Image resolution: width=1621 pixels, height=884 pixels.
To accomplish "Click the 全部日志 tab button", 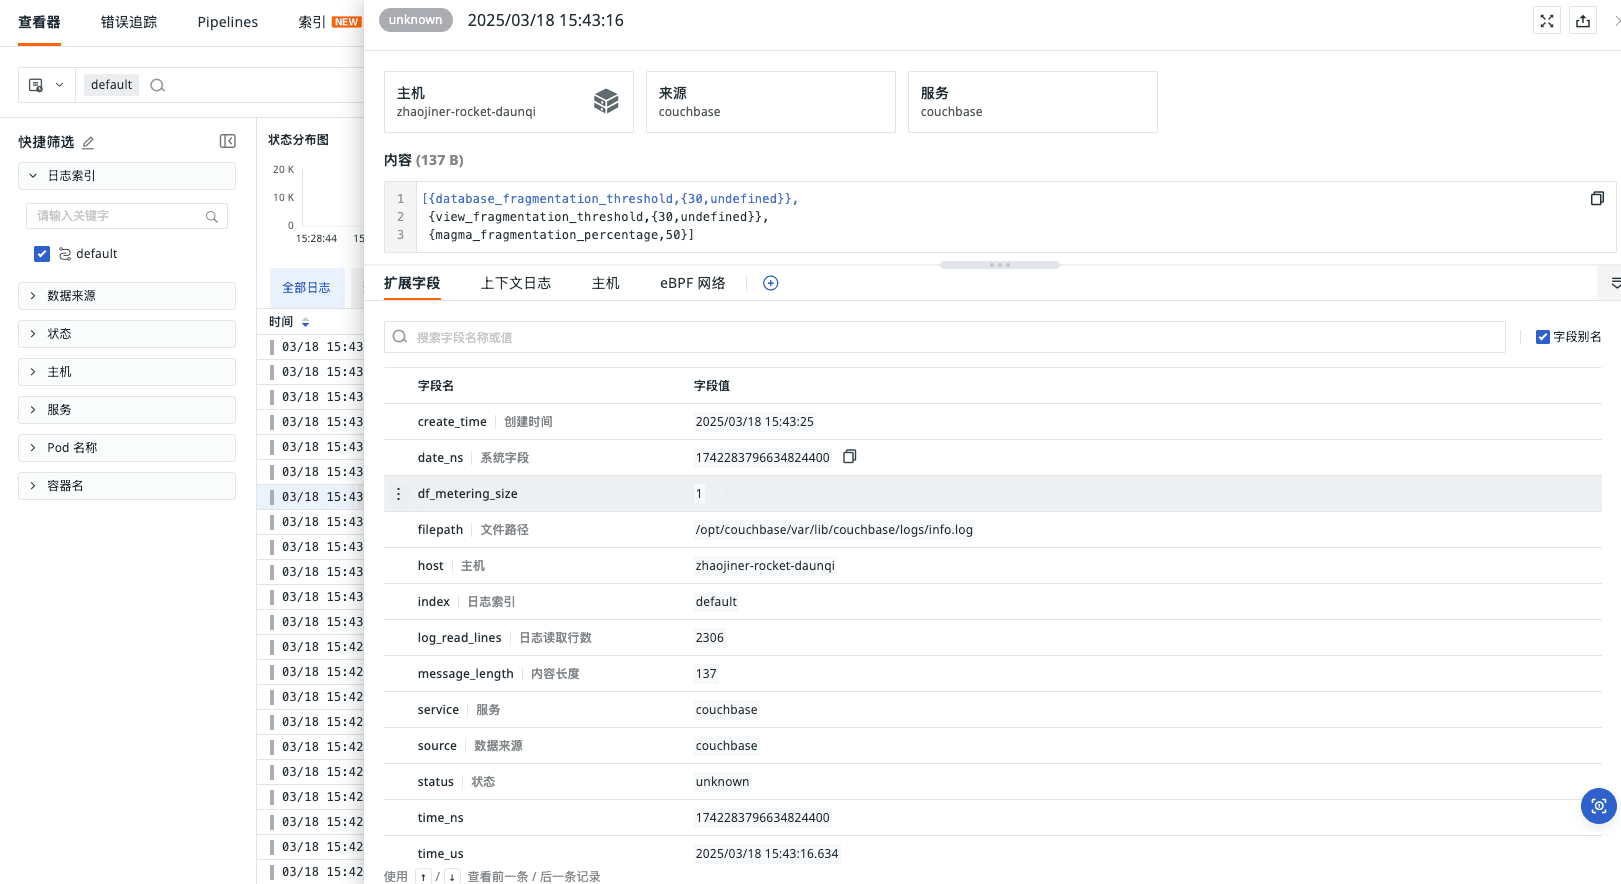I will pos(306,288).
